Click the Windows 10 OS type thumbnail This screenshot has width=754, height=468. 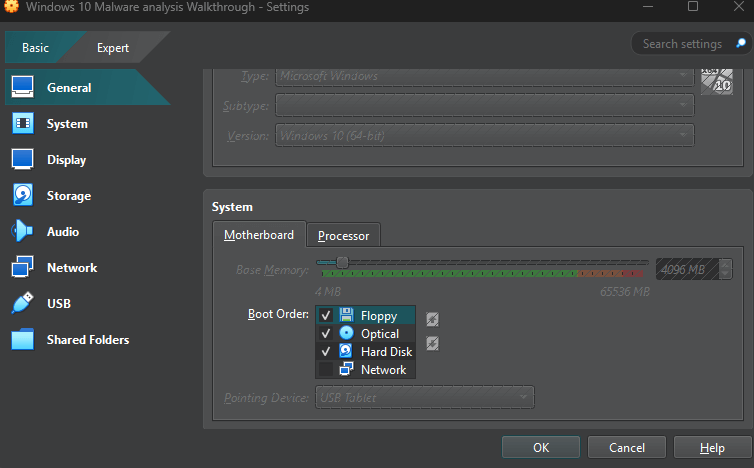[x=716, y=82]
